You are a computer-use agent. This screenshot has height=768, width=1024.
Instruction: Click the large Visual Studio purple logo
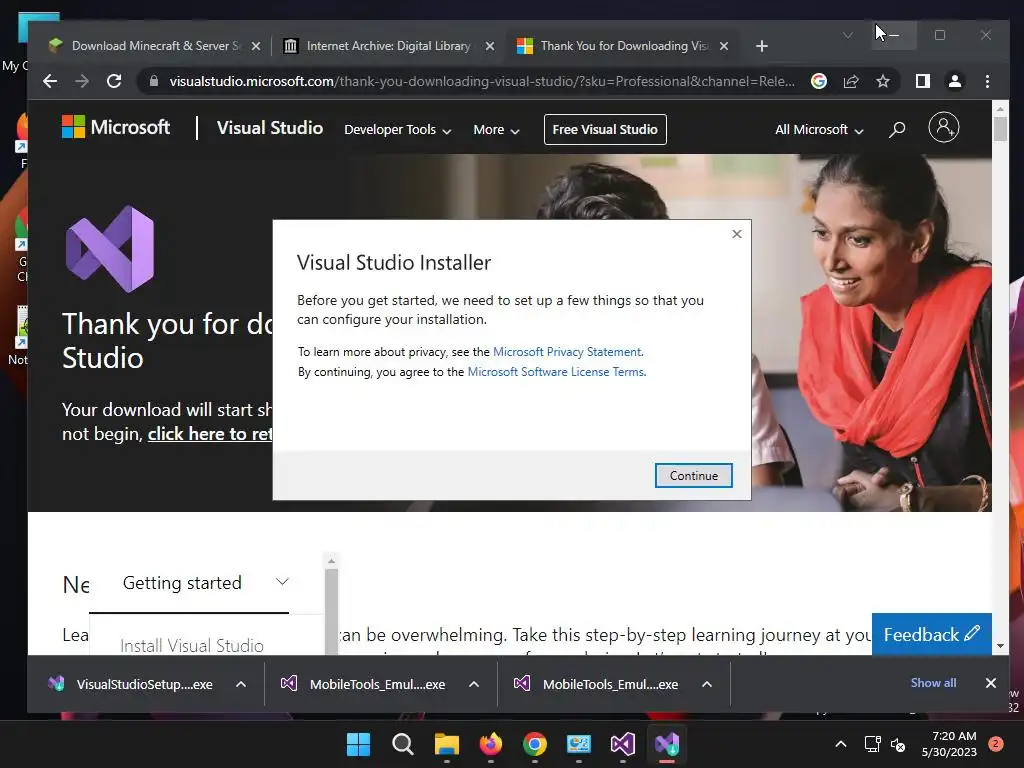[x=110, y=249]
